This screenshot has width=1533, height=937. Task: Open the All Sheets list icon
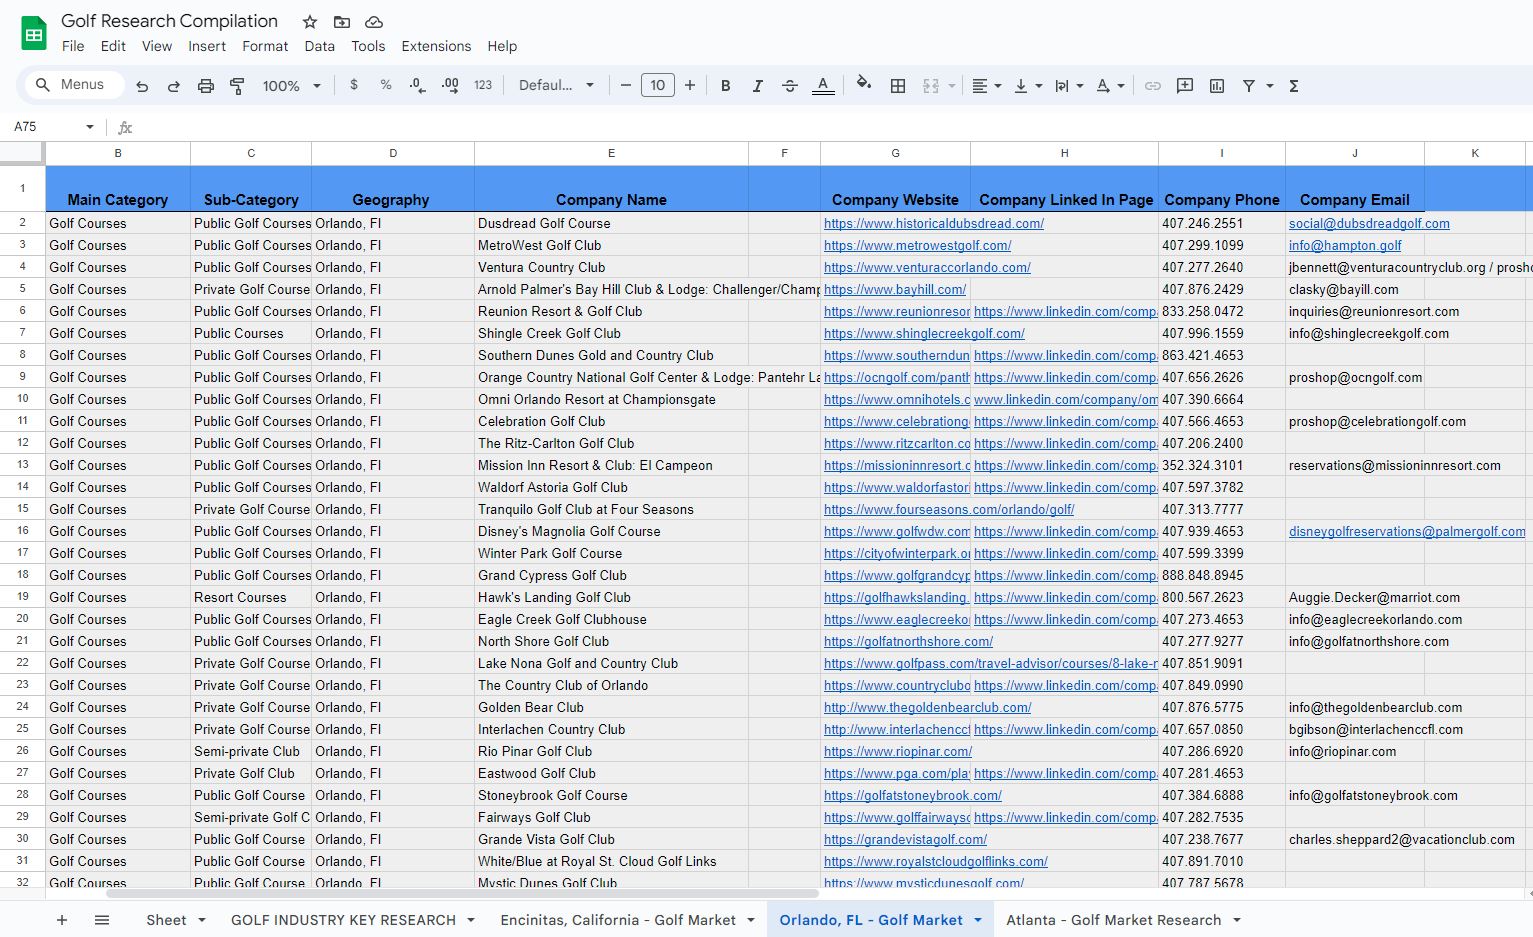point(102,920)
